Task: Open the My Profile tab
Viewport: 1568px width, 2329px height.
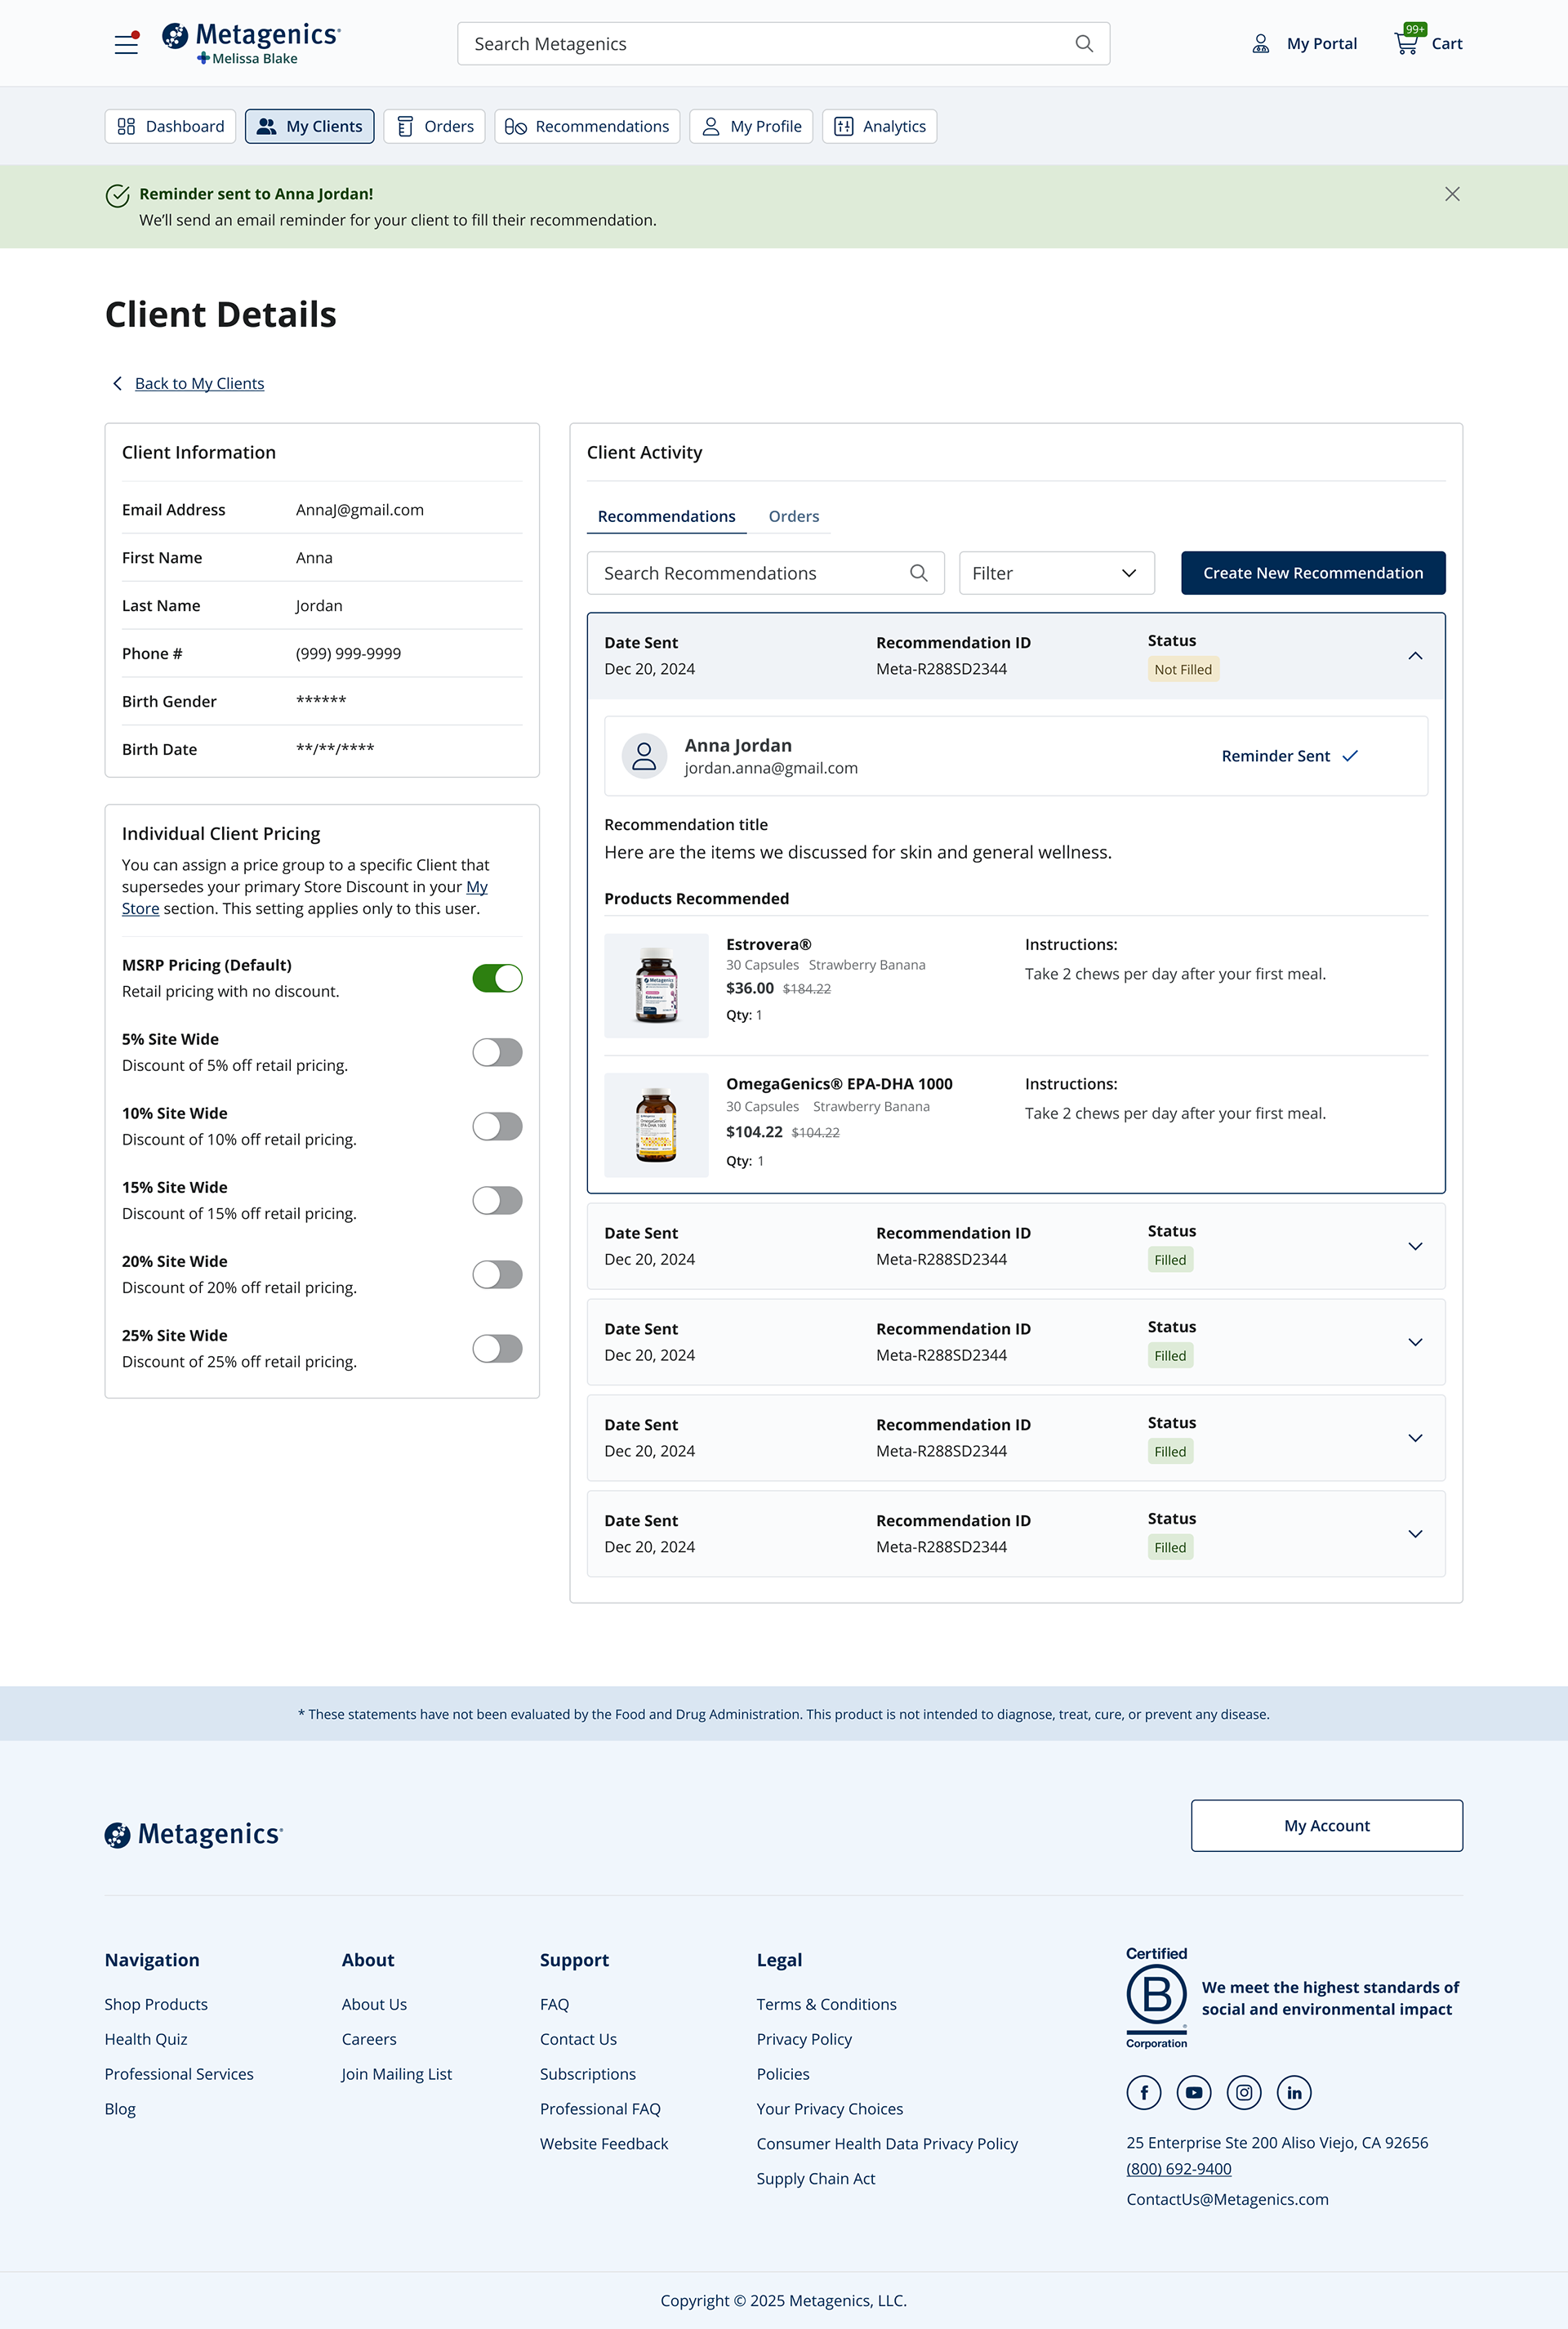Action: 751,126
